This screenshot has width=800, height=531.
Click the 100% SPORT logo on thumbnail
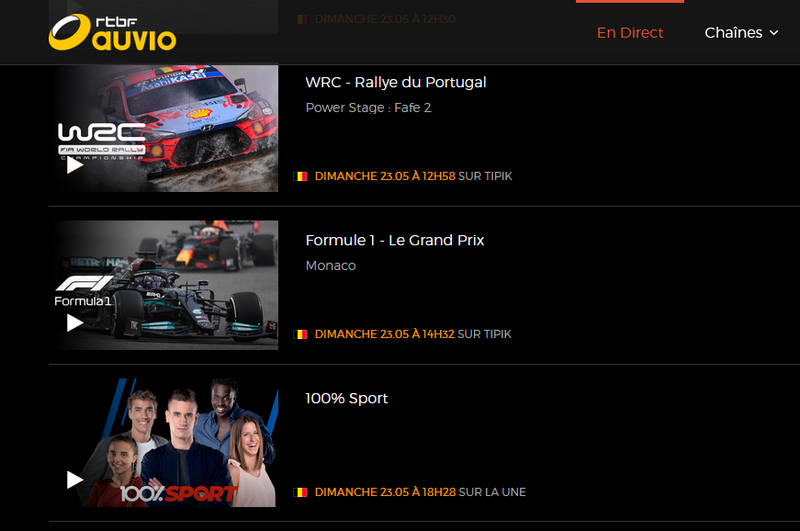179,494
